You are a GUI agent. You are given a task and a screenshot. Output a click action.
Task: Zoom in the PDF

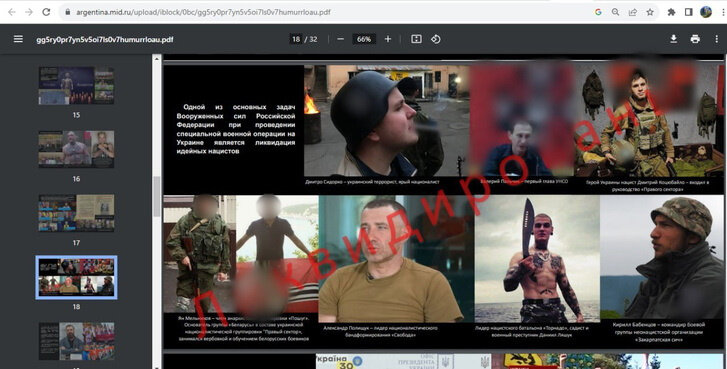pyautogui.click(x=388, y=39)
